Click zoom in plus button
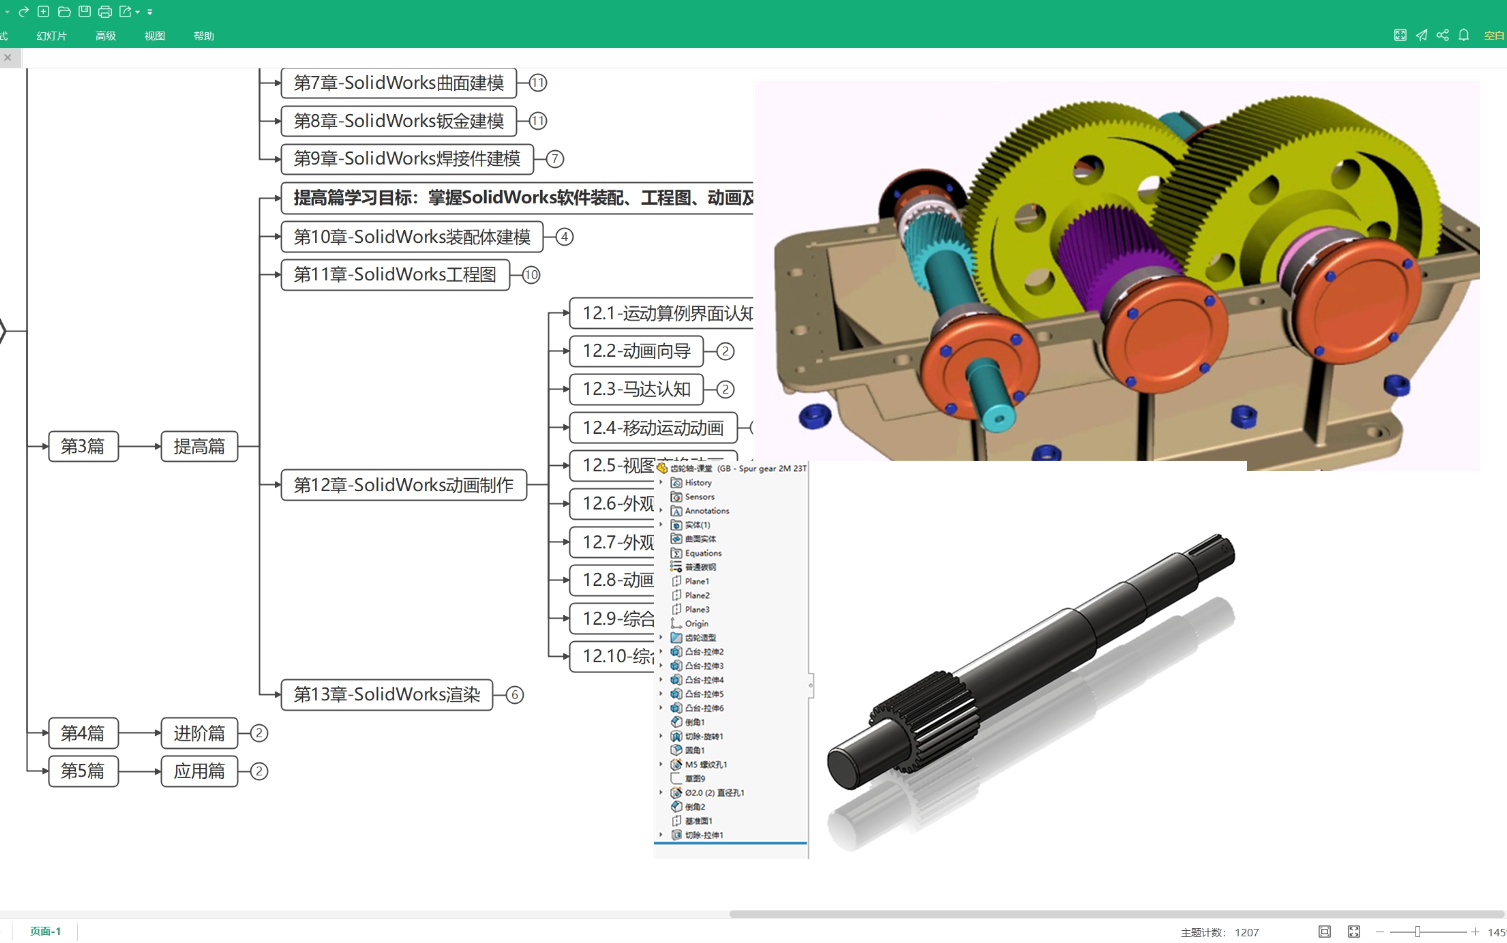The width and height of the screenshot is (1507, 943). [x=1475, y=931]
